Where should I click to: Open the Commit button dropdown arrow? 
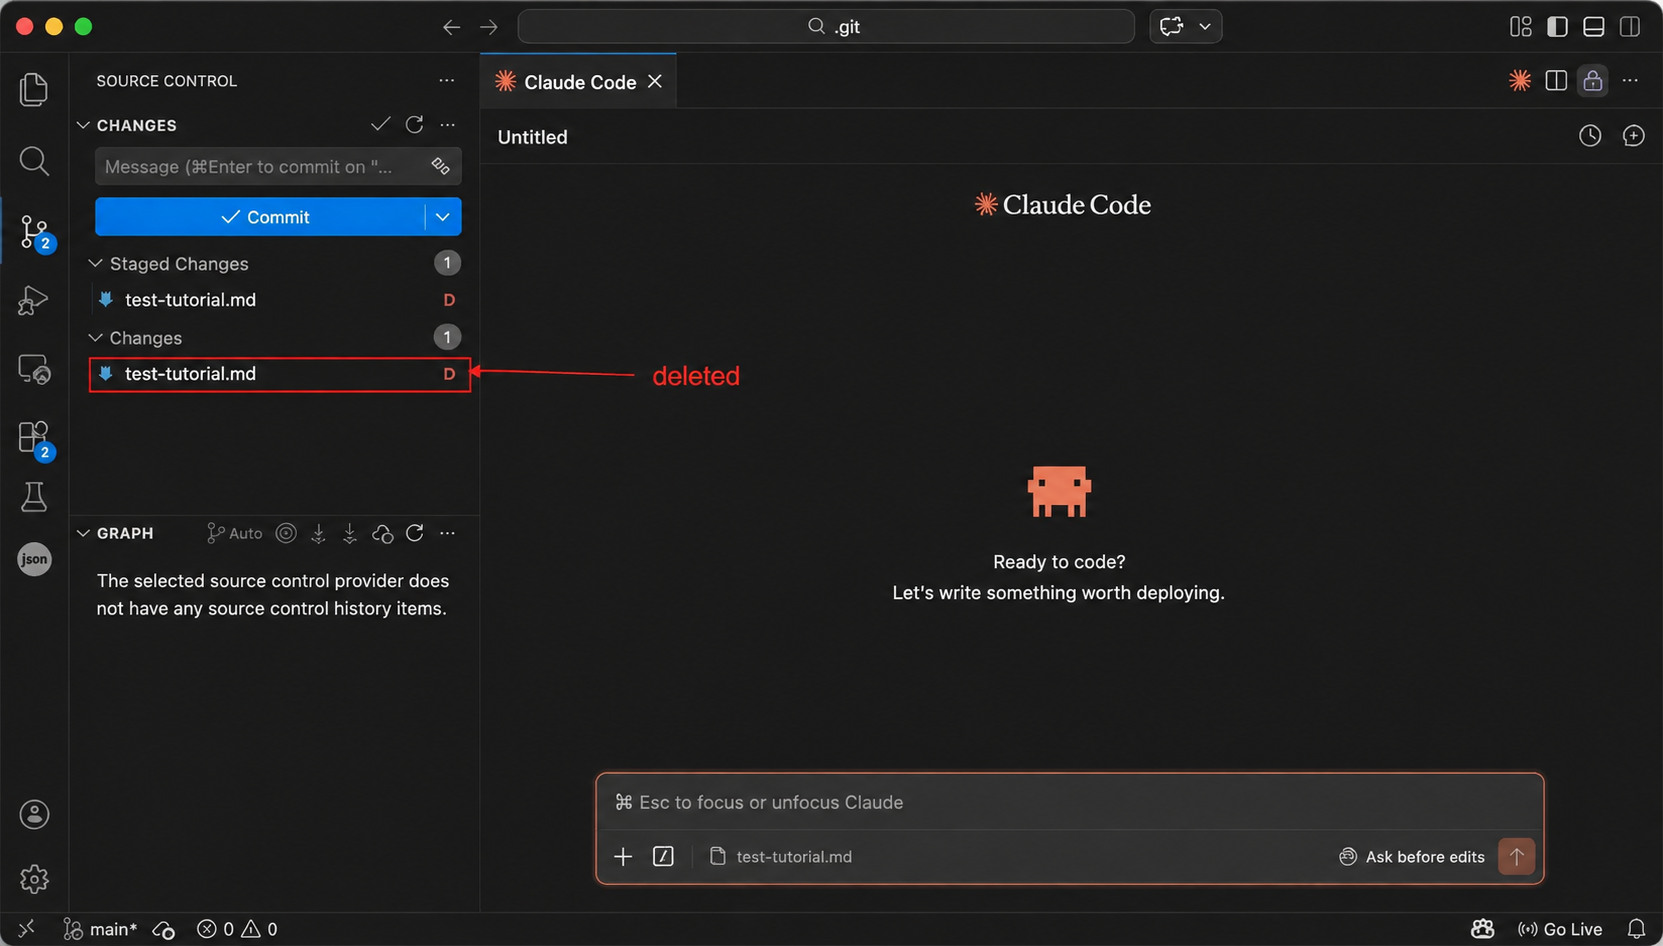point(443,217)
